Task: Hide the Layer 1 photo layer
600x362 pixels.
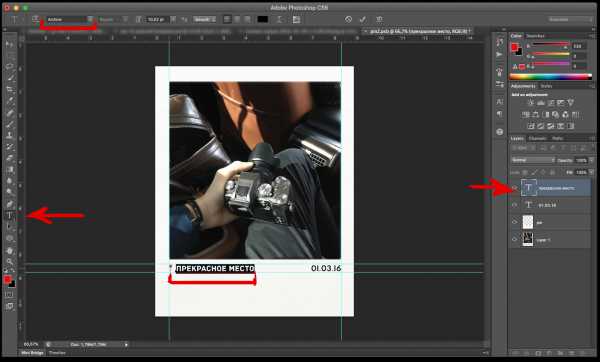Action: (x=515, y=240)
